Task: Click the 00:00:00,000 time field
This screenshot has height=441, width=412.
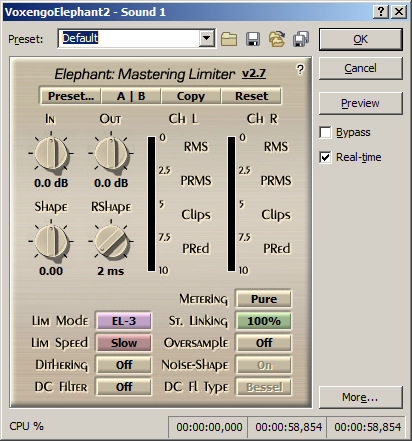Action: [x=209, y=427]
